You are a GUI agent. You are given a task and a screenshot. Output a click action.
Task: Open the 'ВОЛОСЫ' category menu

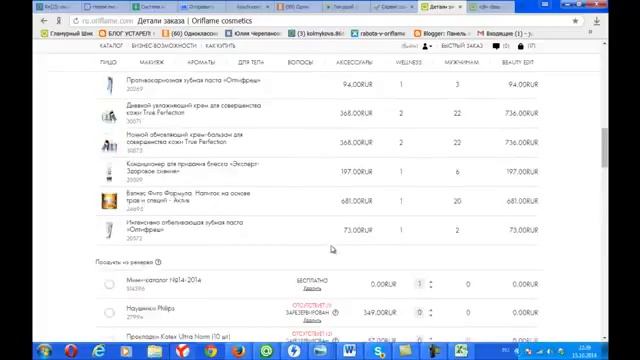point(300,62)
